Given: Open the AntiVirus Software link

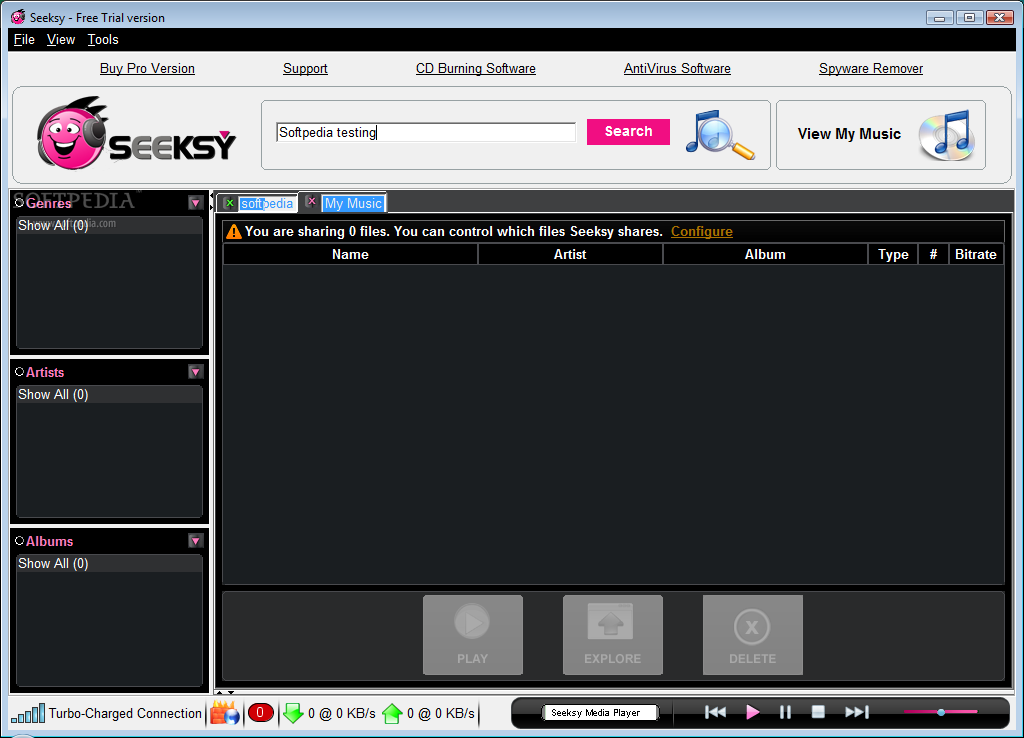Looking at the screenshot, I should [x=677, y=69].
